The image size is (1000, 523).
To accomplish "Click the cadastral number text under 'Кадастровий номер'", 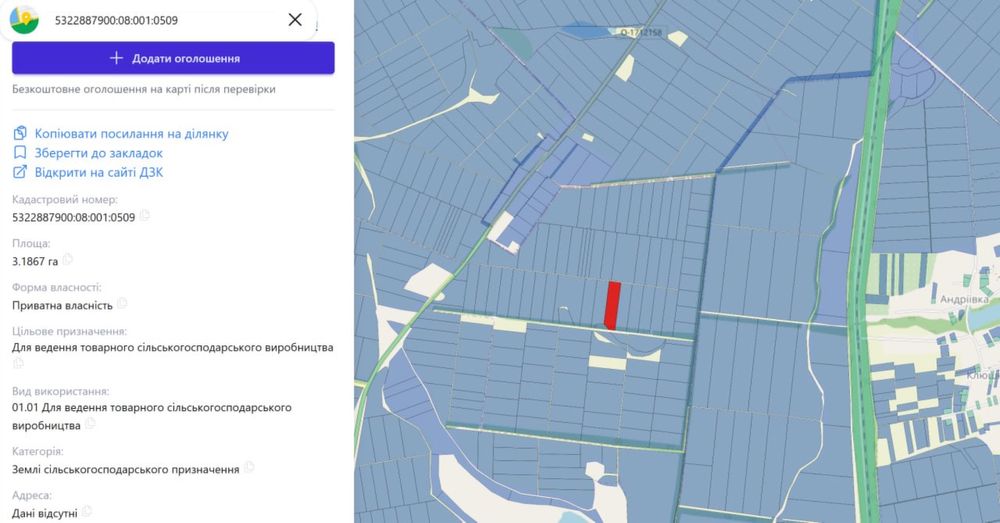I will tap(73, 217).
